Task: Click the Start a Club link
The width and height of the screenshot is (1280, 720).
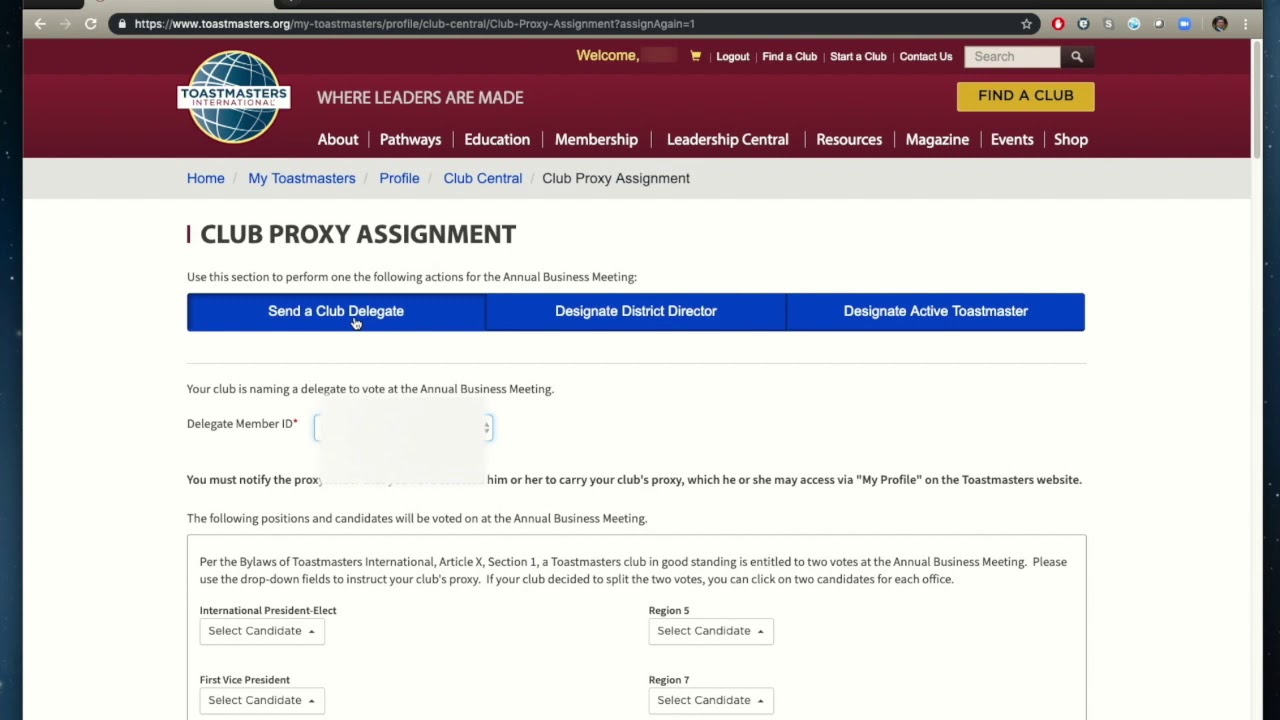Action: click(858, 57)
